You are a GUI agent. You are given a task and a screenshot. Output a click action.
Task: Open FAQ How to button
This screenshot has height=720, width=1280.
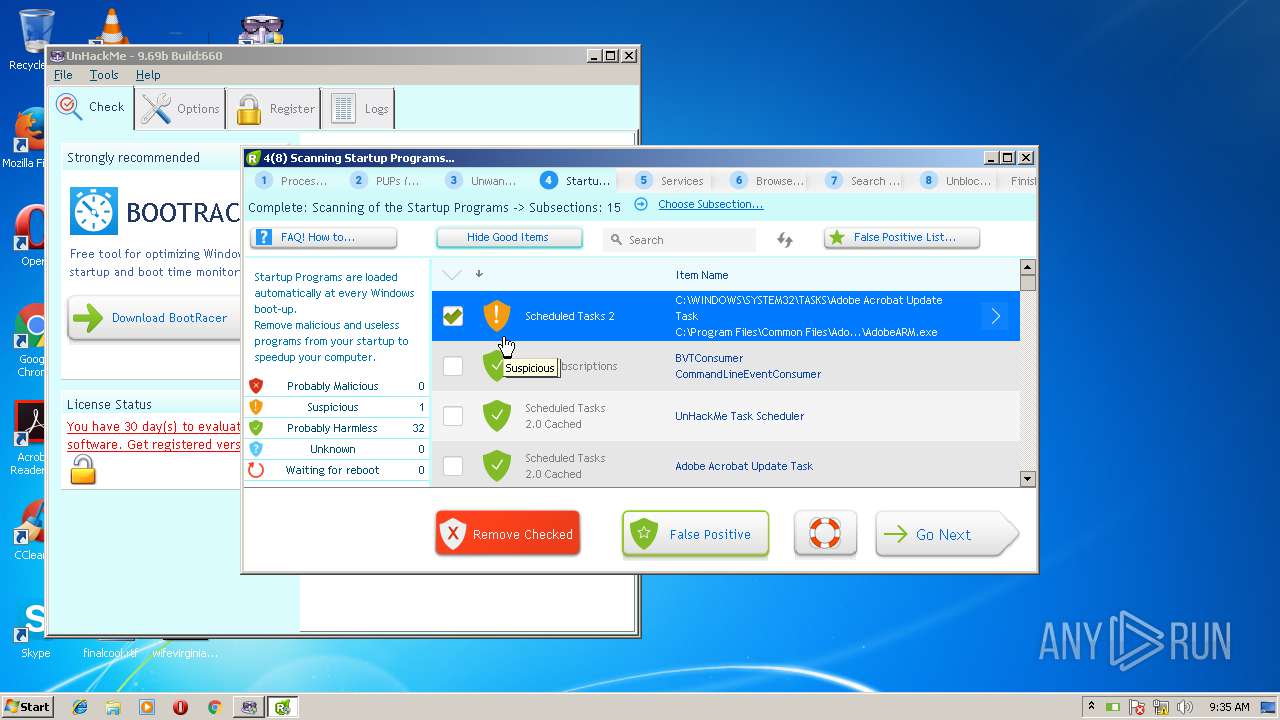tap(323, 237)
